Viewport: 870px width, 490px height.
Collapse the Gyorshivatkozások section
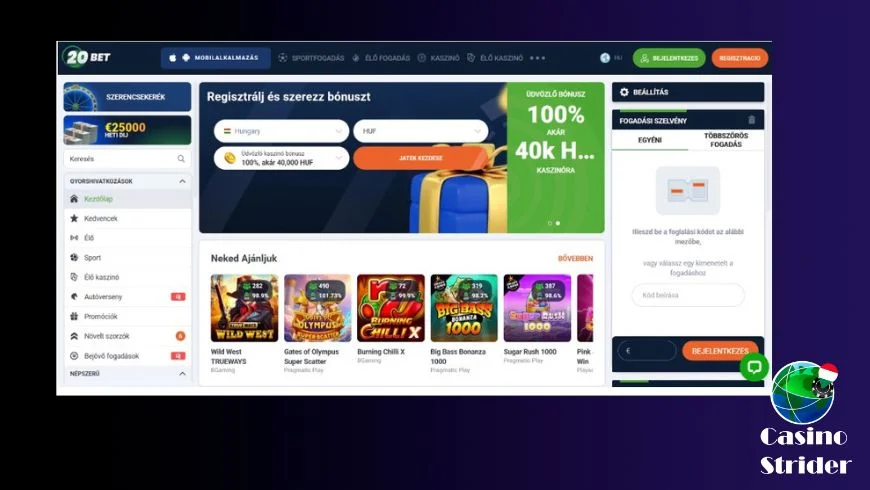[182, 181]
